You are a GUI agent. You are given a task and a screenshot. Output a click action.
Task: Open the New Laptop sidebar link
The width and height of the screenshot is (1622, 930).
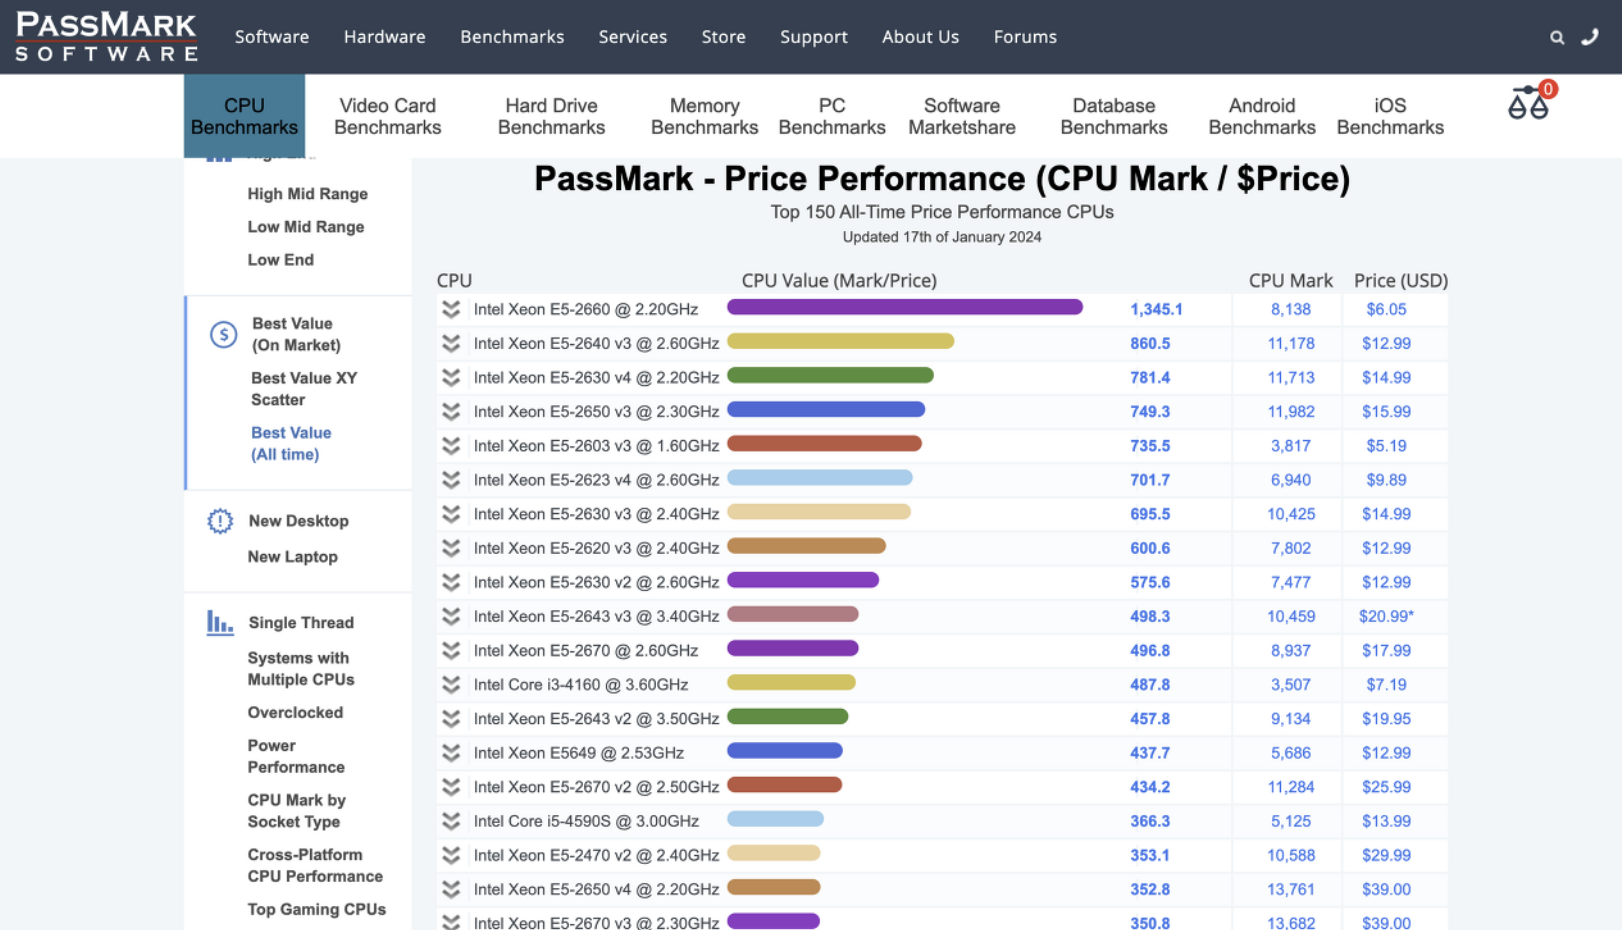(293, 557)
